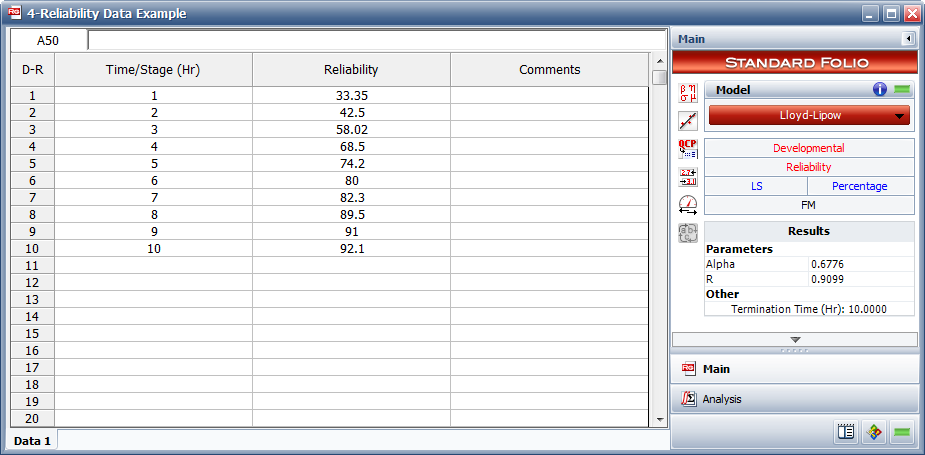
Task: Expand the panel with the down arrow
Action: click(x=795, y=340)
